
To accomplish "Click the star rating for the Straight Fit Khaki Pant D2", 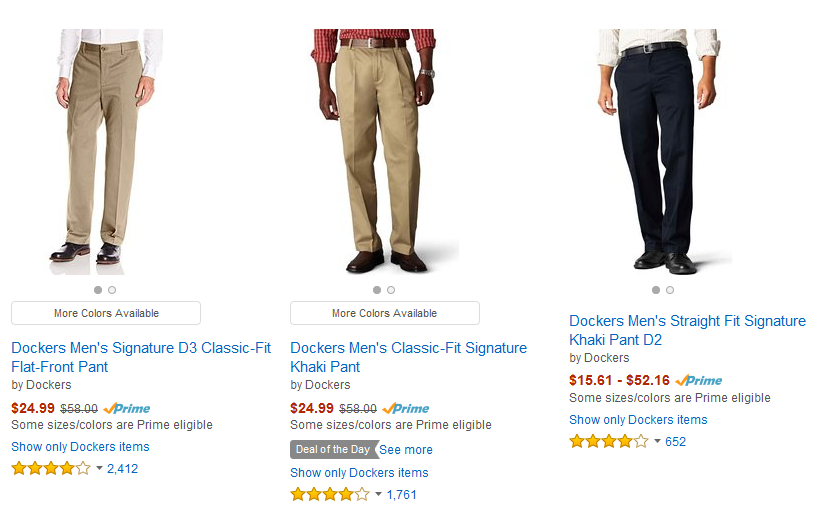I will pyautogui.click(x=609, y=441).
